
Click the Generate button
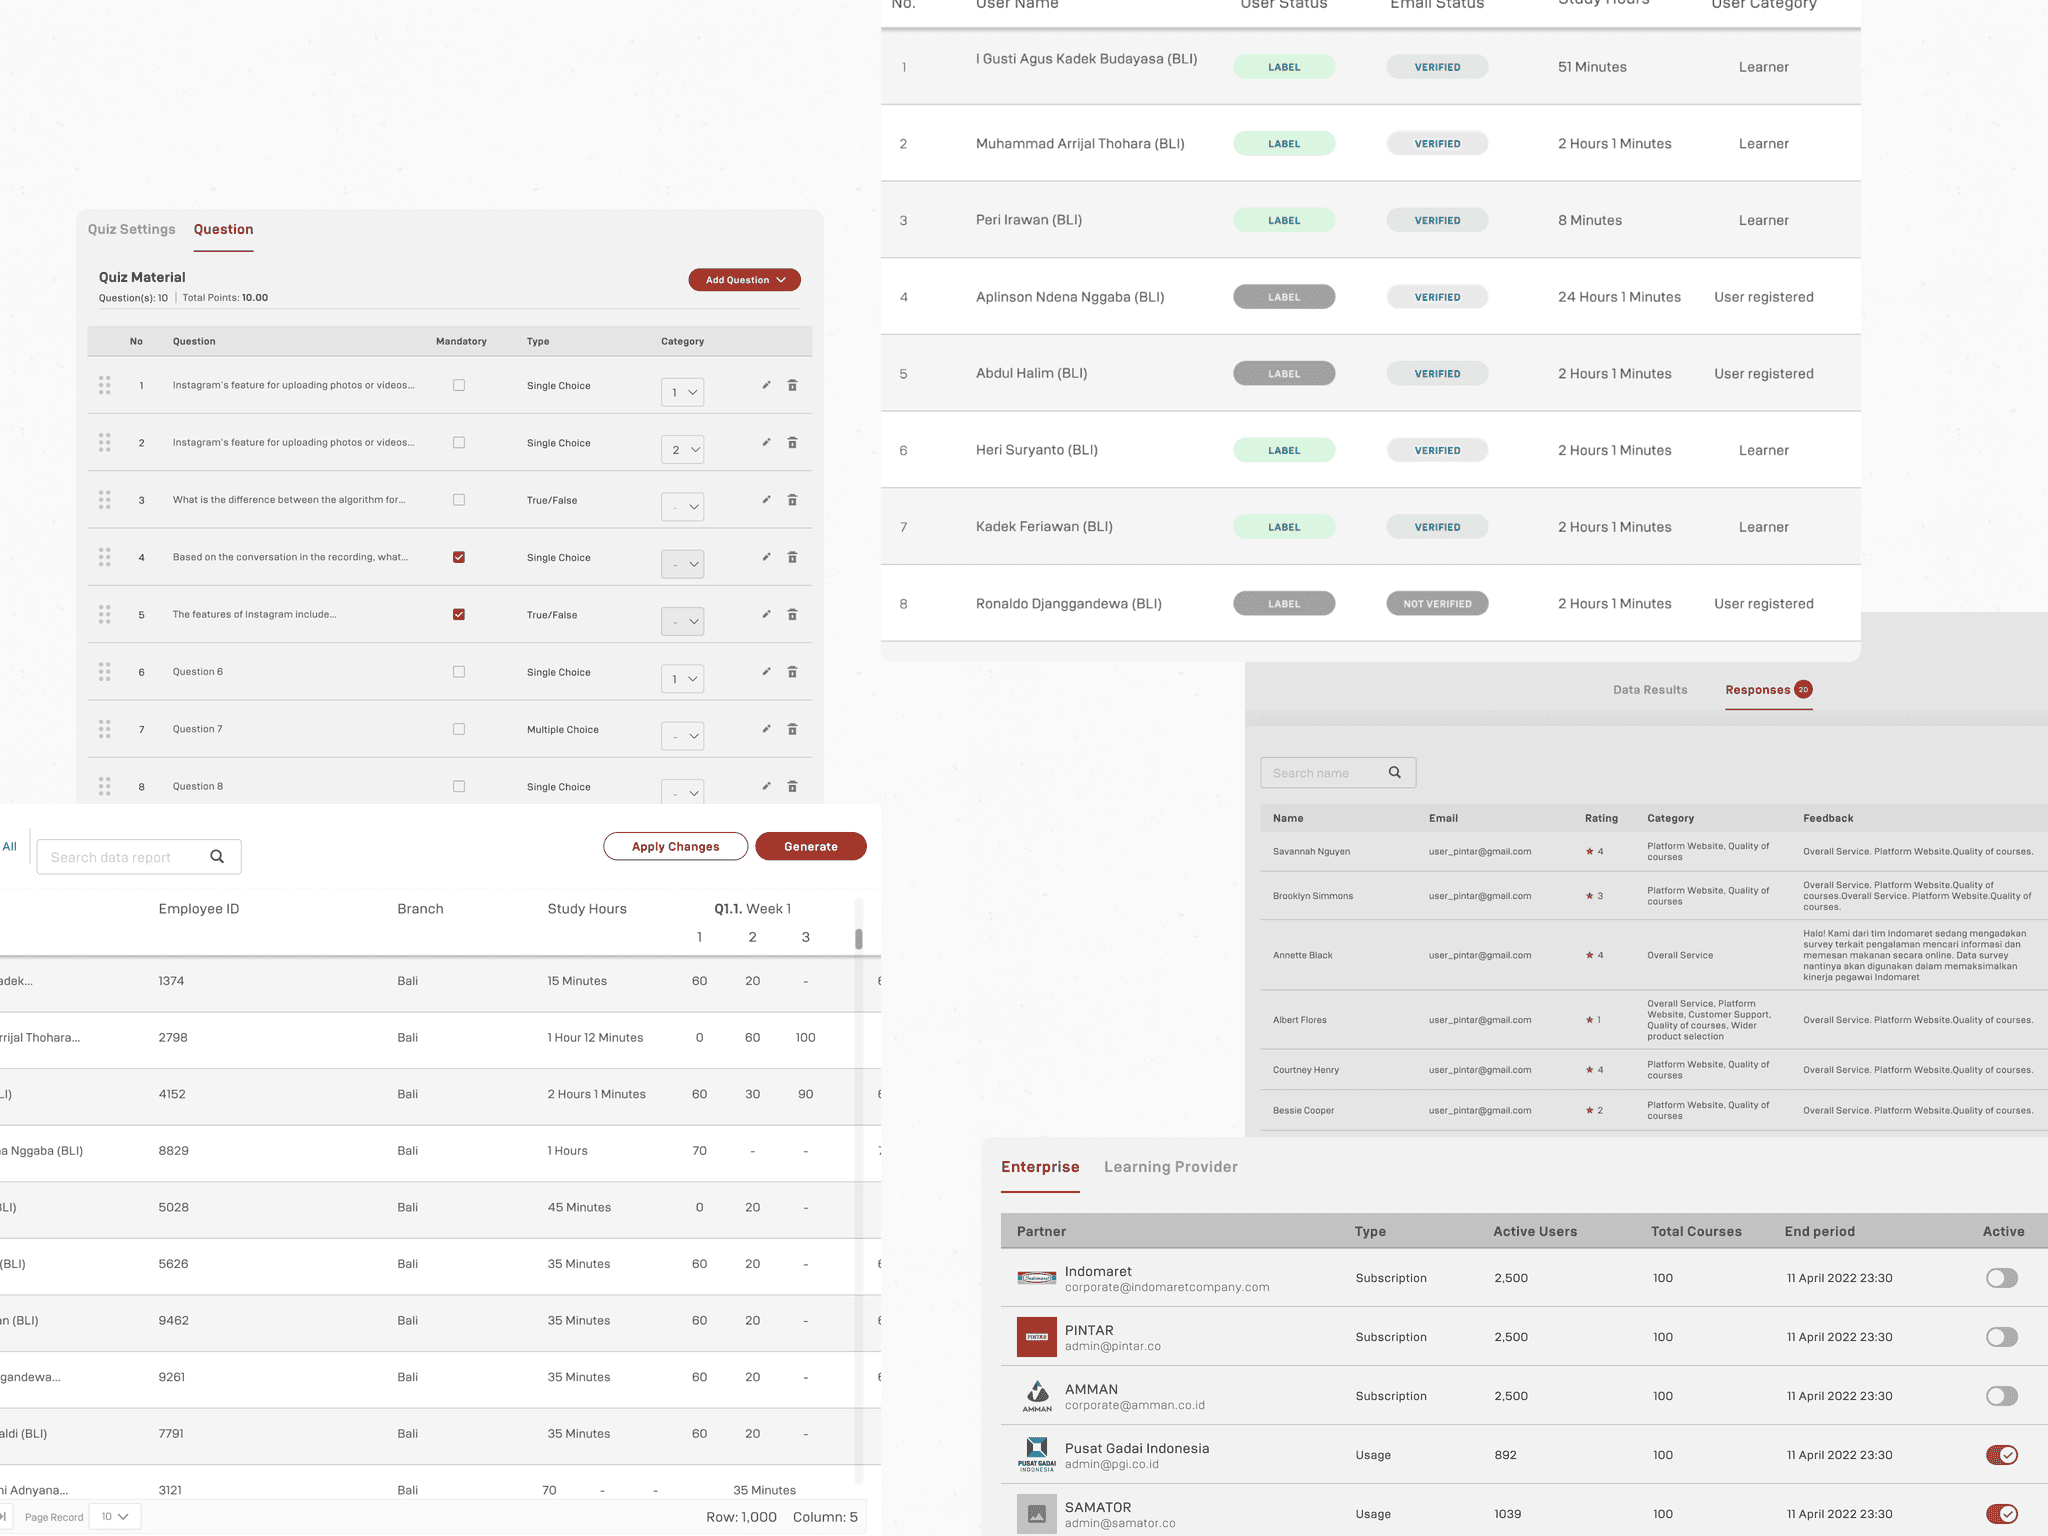(x=810, y=847)
